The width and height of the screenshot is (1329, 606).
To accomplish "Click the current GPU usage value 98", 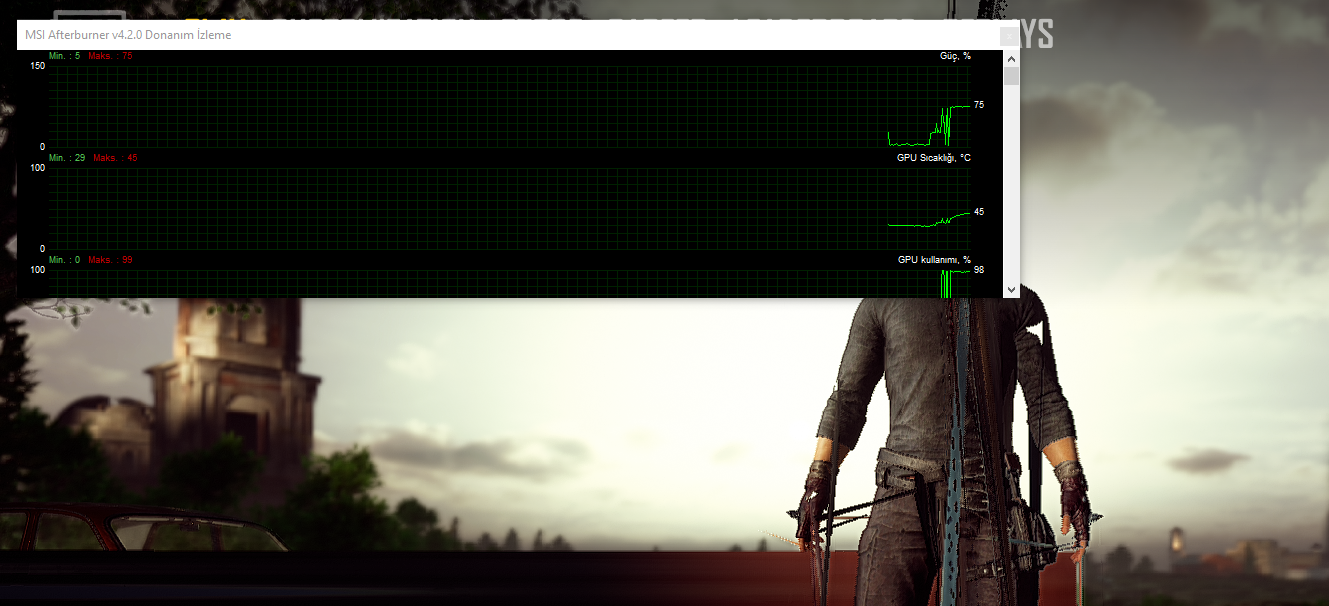I will (x=979, y=270).
